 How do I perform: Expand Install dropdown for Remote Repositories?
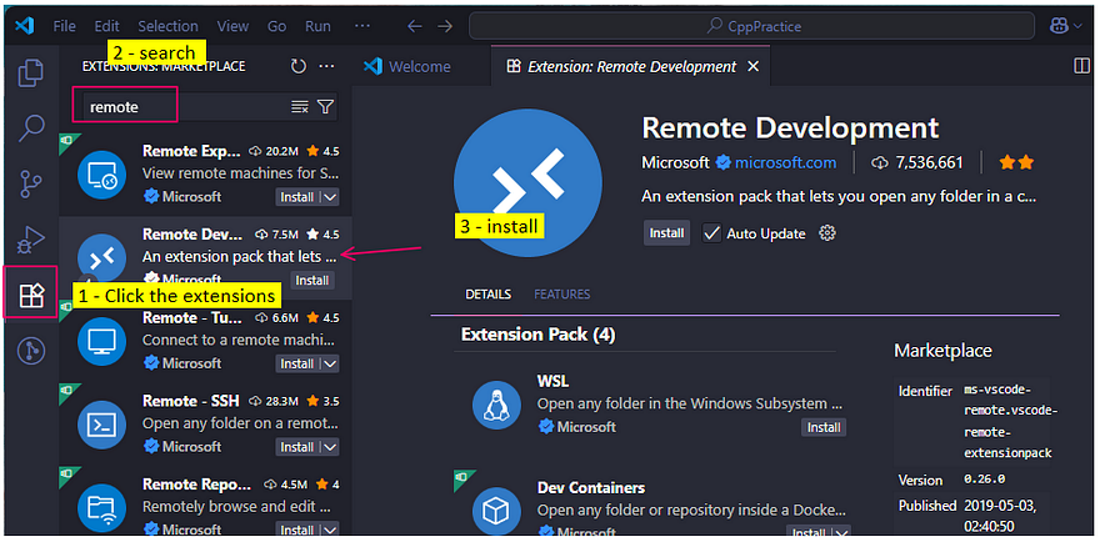coord(330,530)
